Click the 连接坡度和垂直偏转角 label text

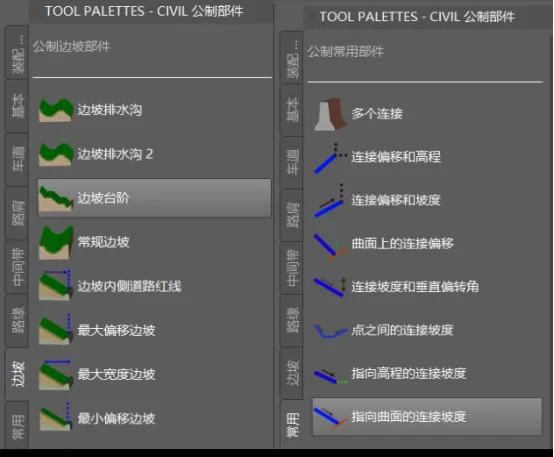(415, 287)
